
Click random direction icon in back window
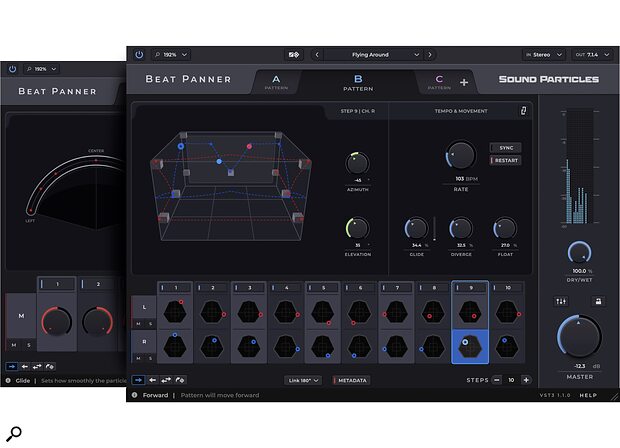tap(50, 367)
